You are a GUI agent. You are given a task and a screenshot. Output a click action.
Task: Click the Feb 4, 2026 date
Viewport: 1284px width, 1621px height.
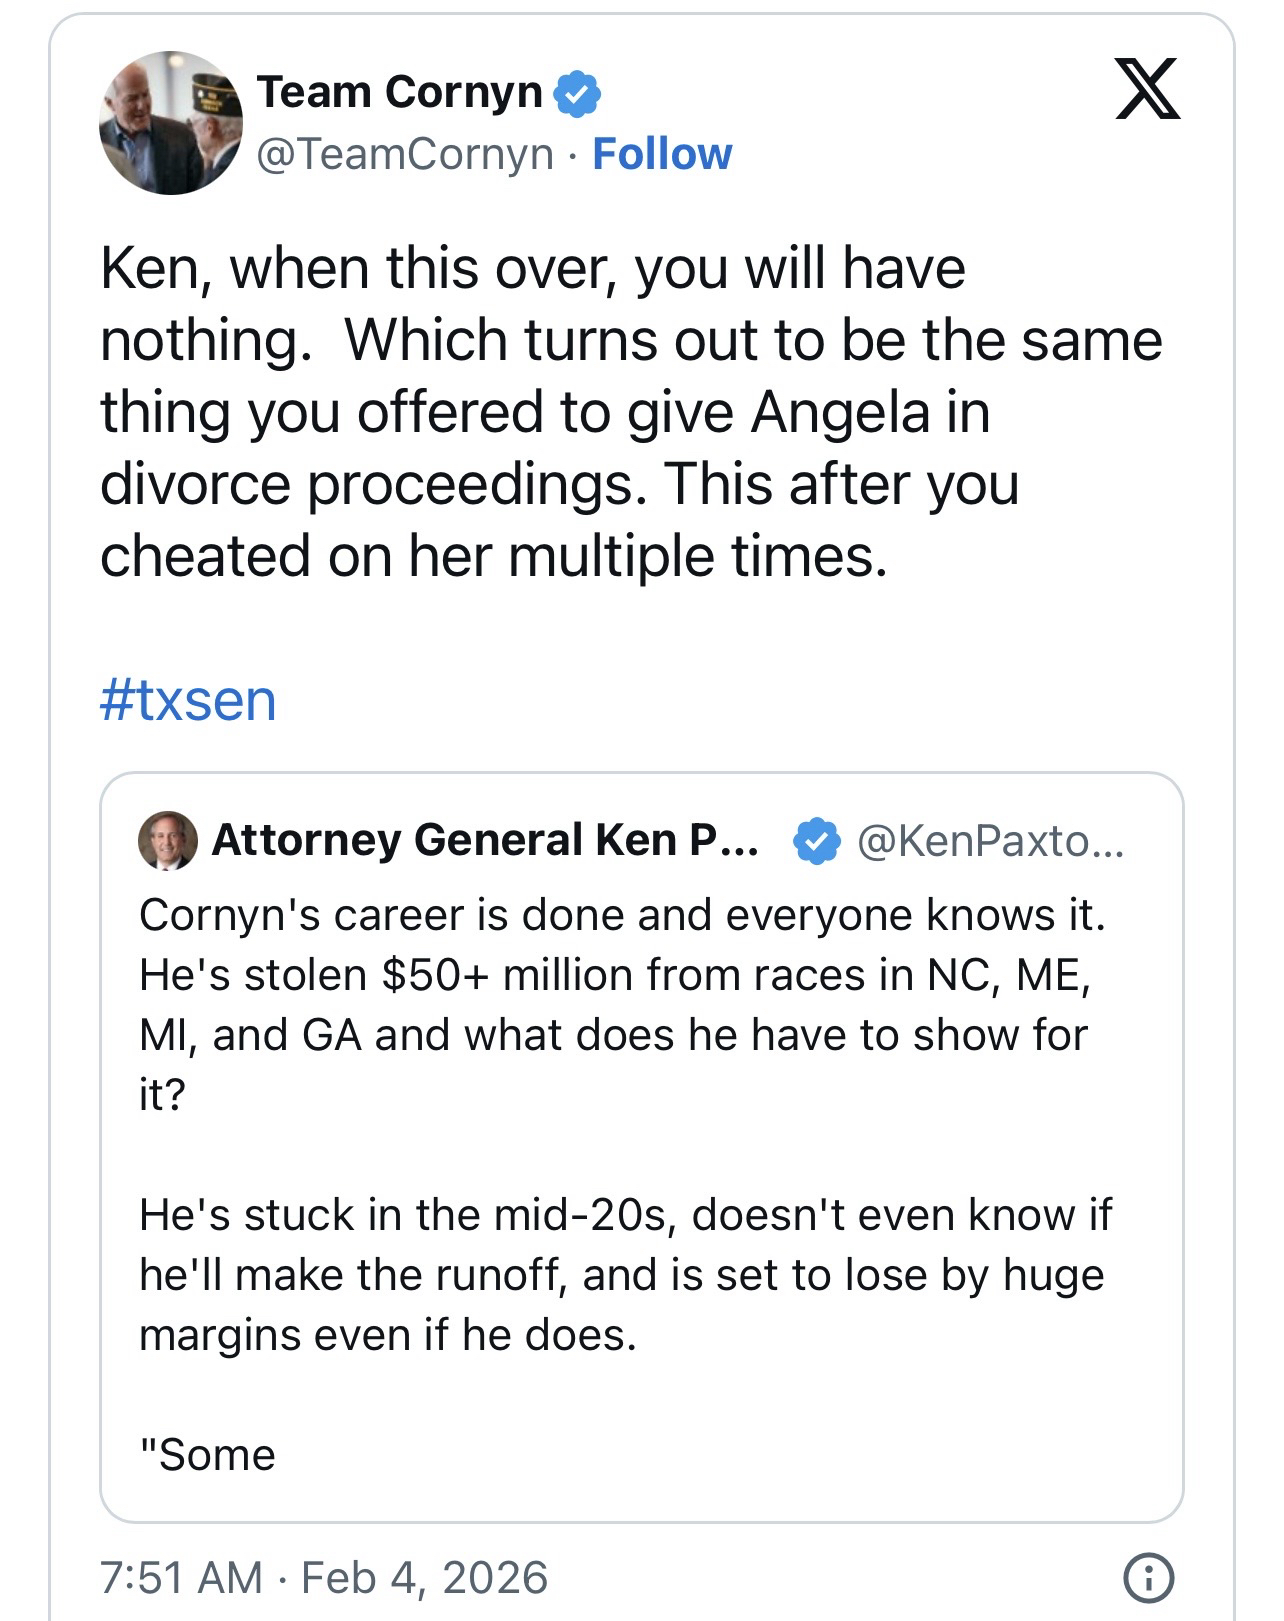[424, 1577]
